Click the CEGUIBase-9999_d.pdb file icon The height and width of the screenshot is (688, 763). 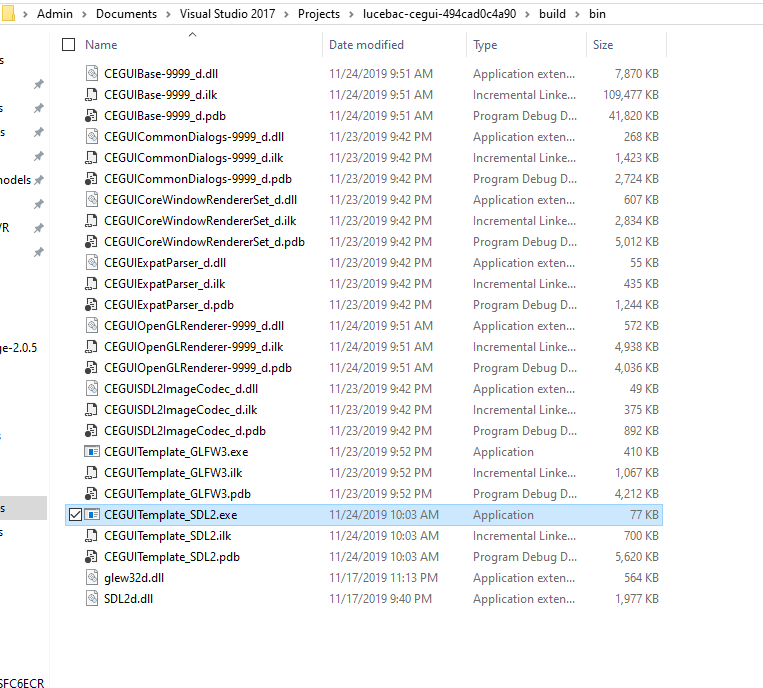[92, 116]
